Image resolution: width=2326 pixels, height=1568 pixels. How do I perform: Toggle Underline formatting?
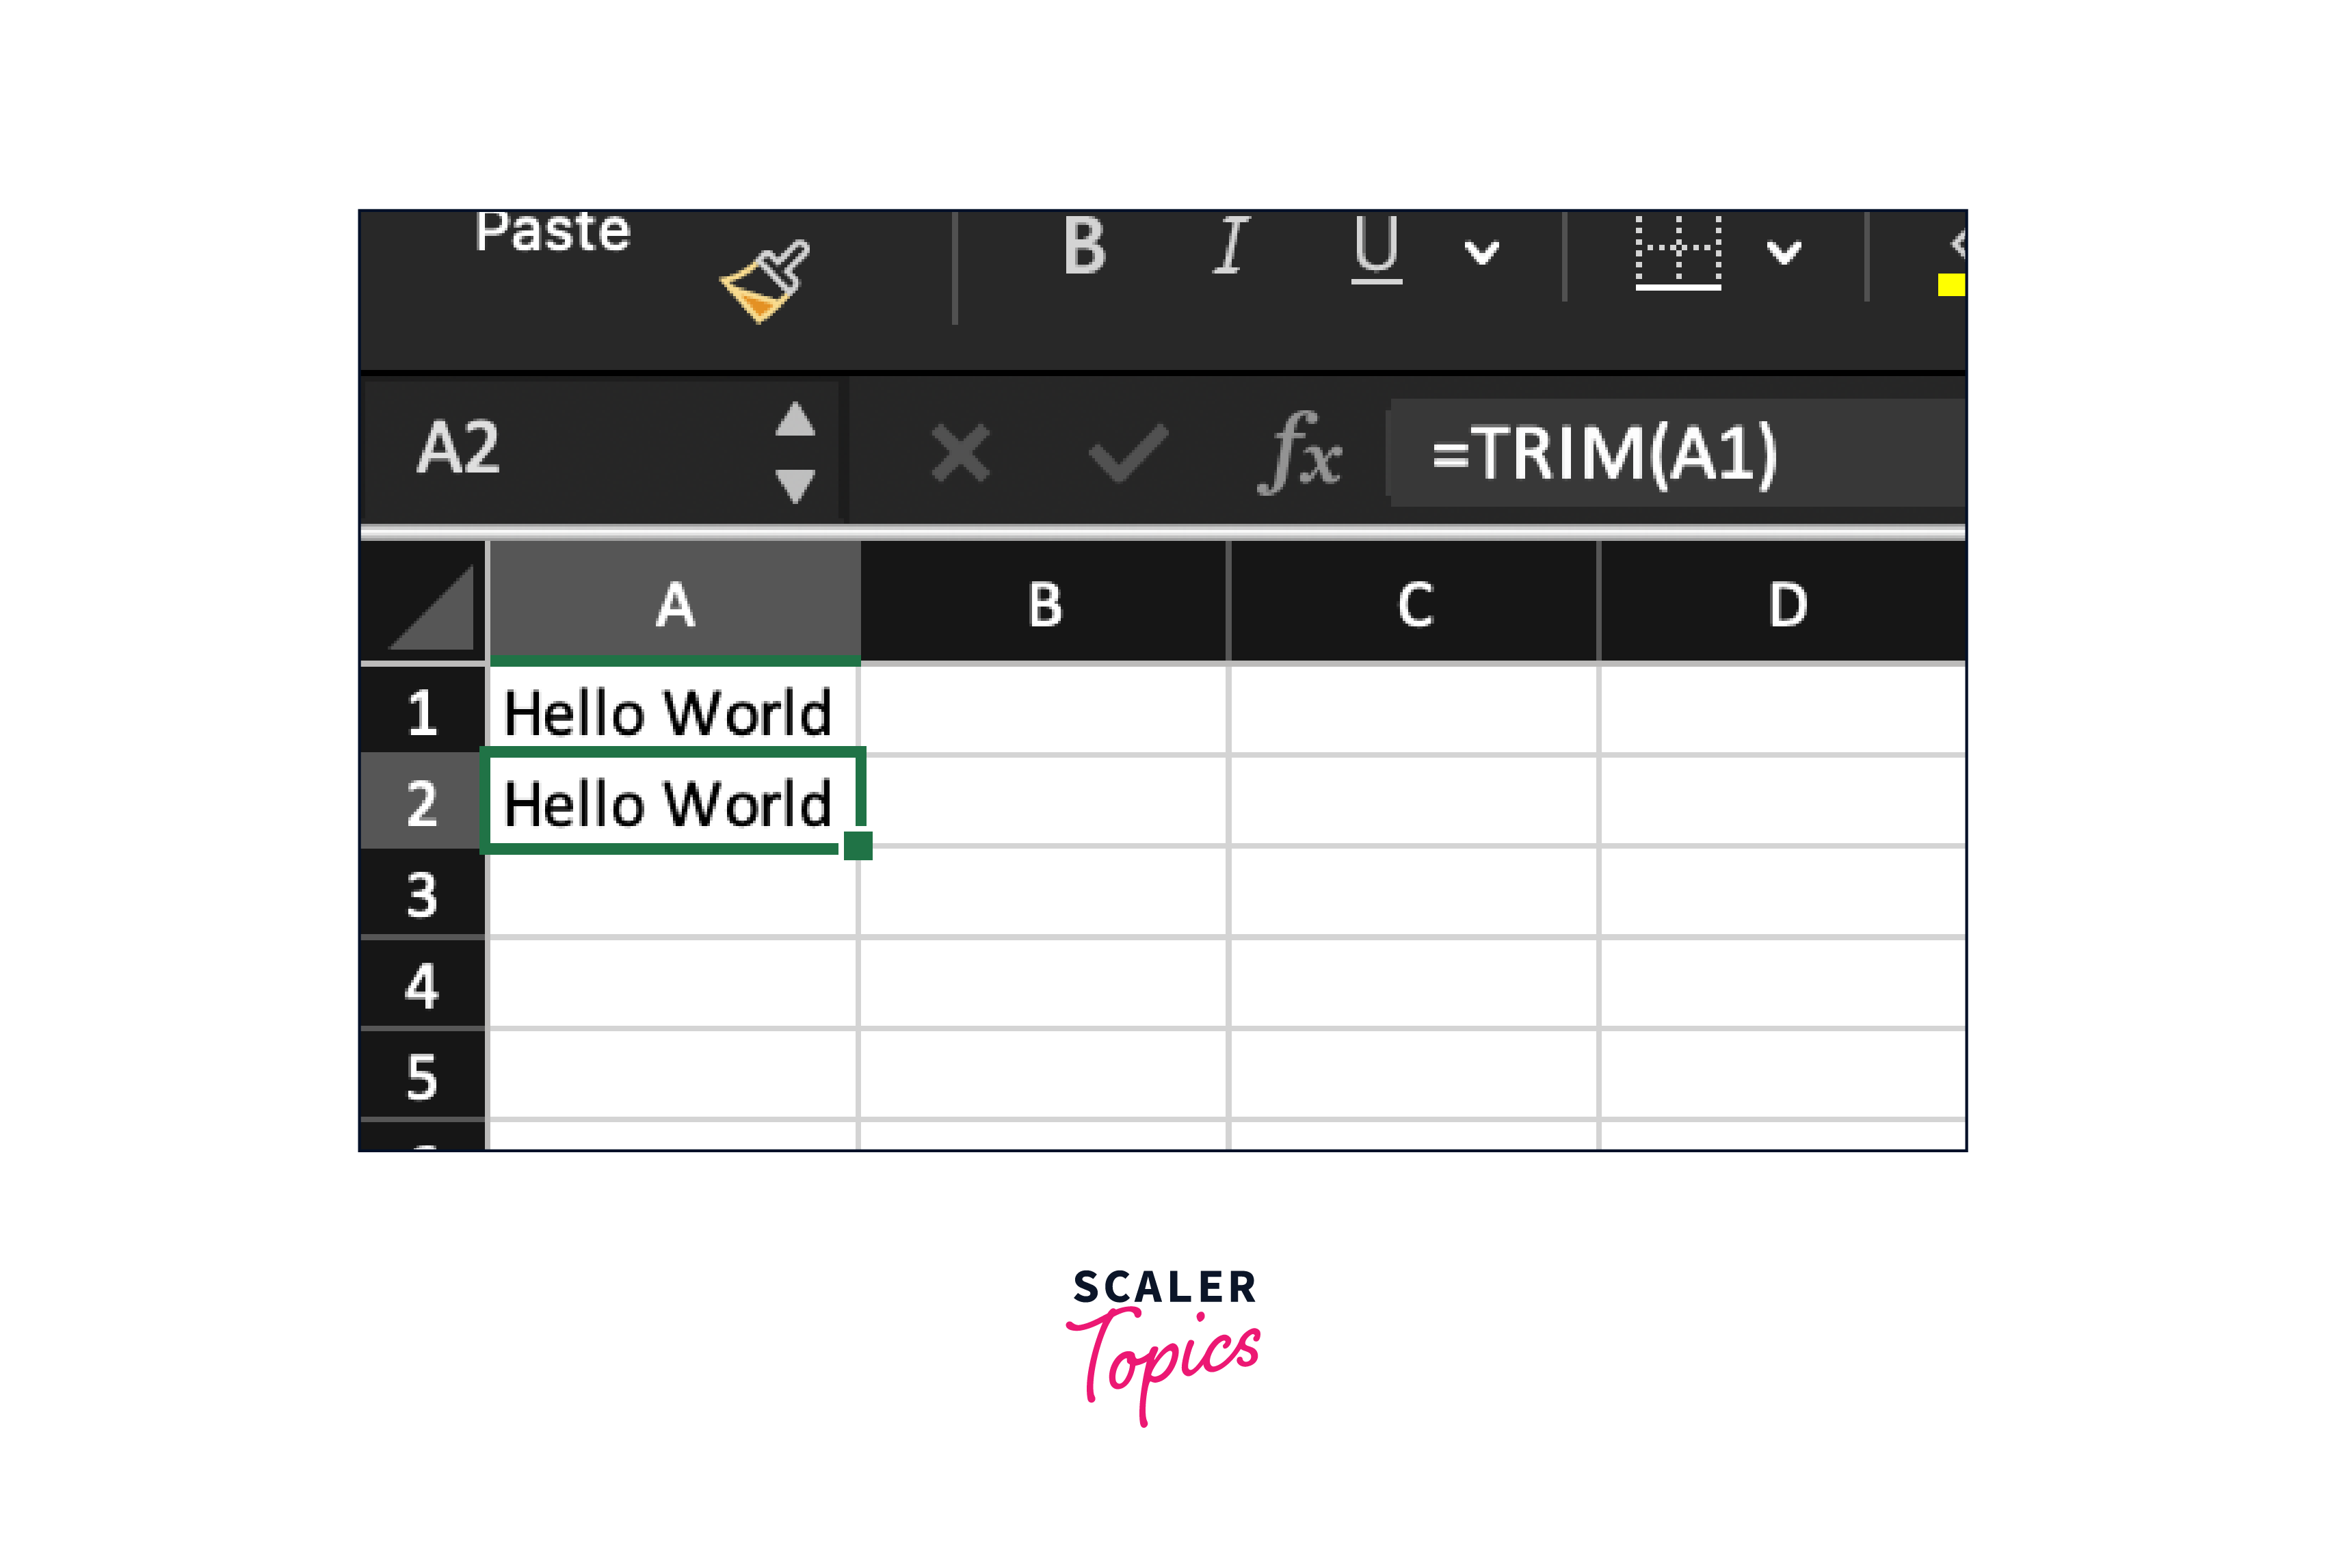point(1376,248)
